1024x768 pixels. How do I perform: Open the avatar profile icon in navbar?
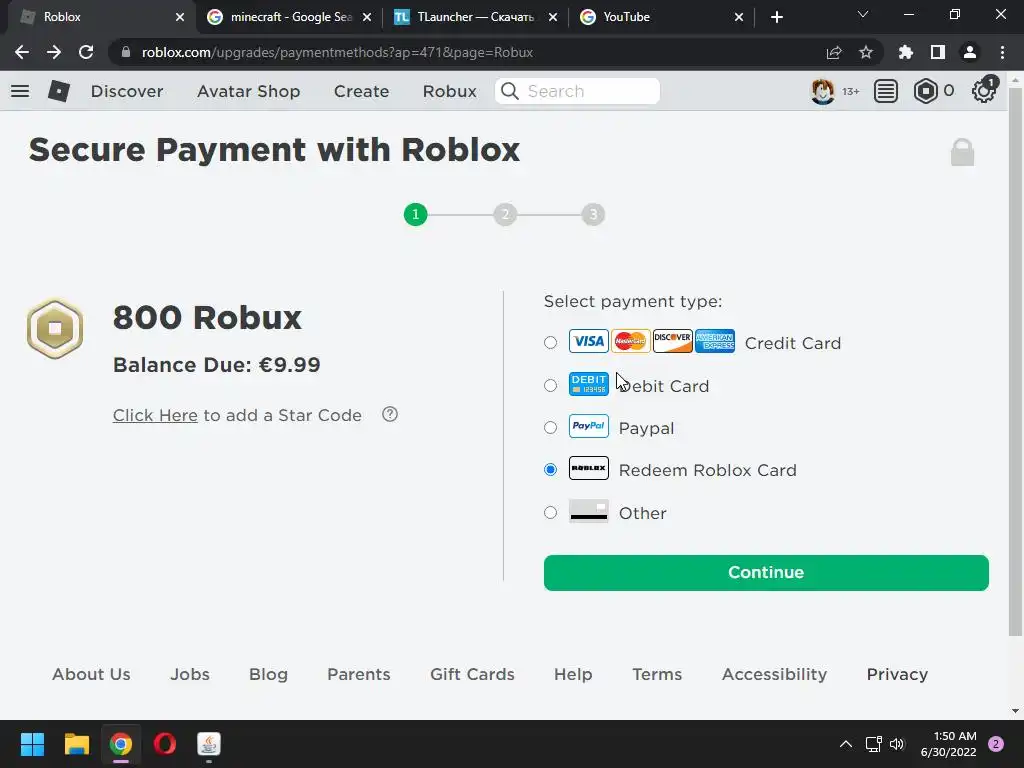tap(822, 91)
